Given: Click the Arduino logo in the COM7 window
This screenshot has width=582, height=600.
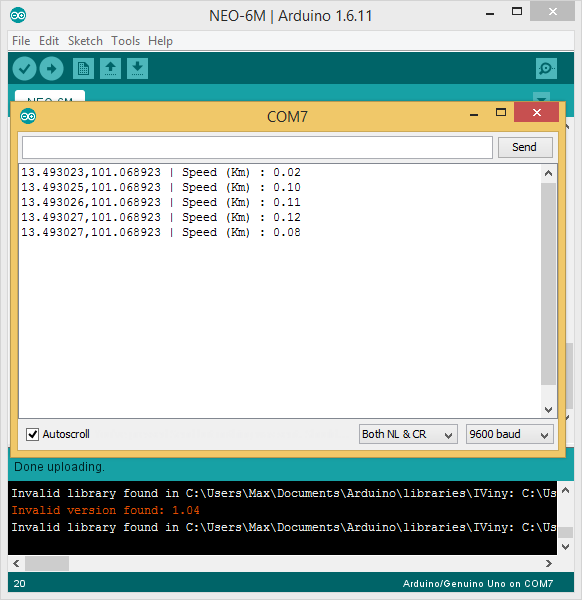Looking at the screenshot, I should (x=28, y=116).
